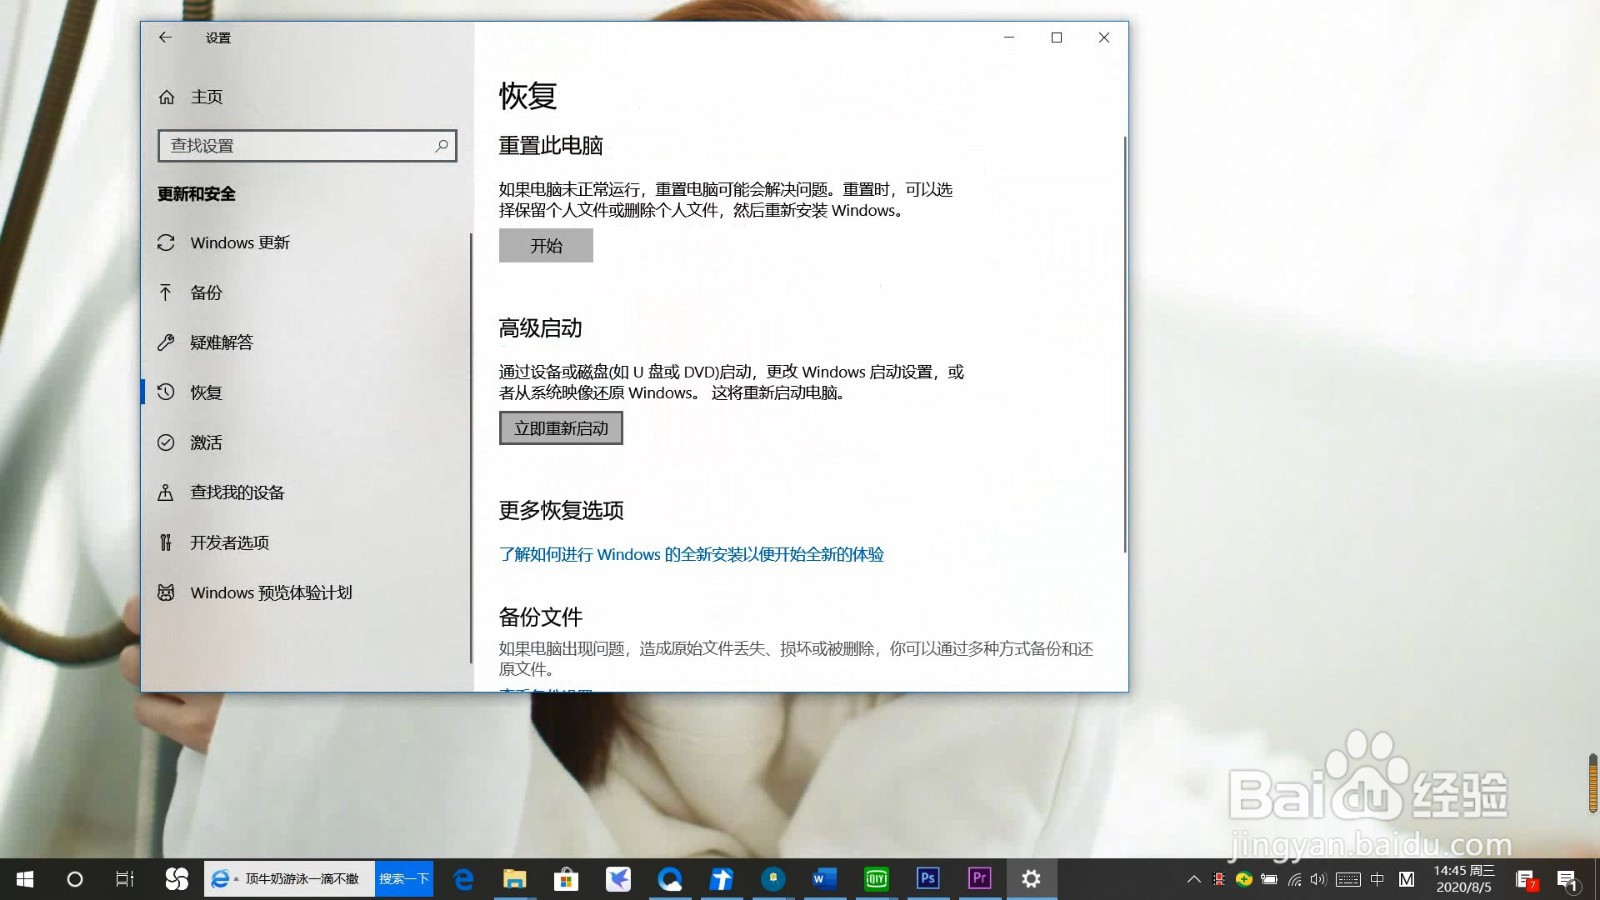Toggle the 中 input method indicator
Viewport: 1600px width, 900px height.
1377,880
